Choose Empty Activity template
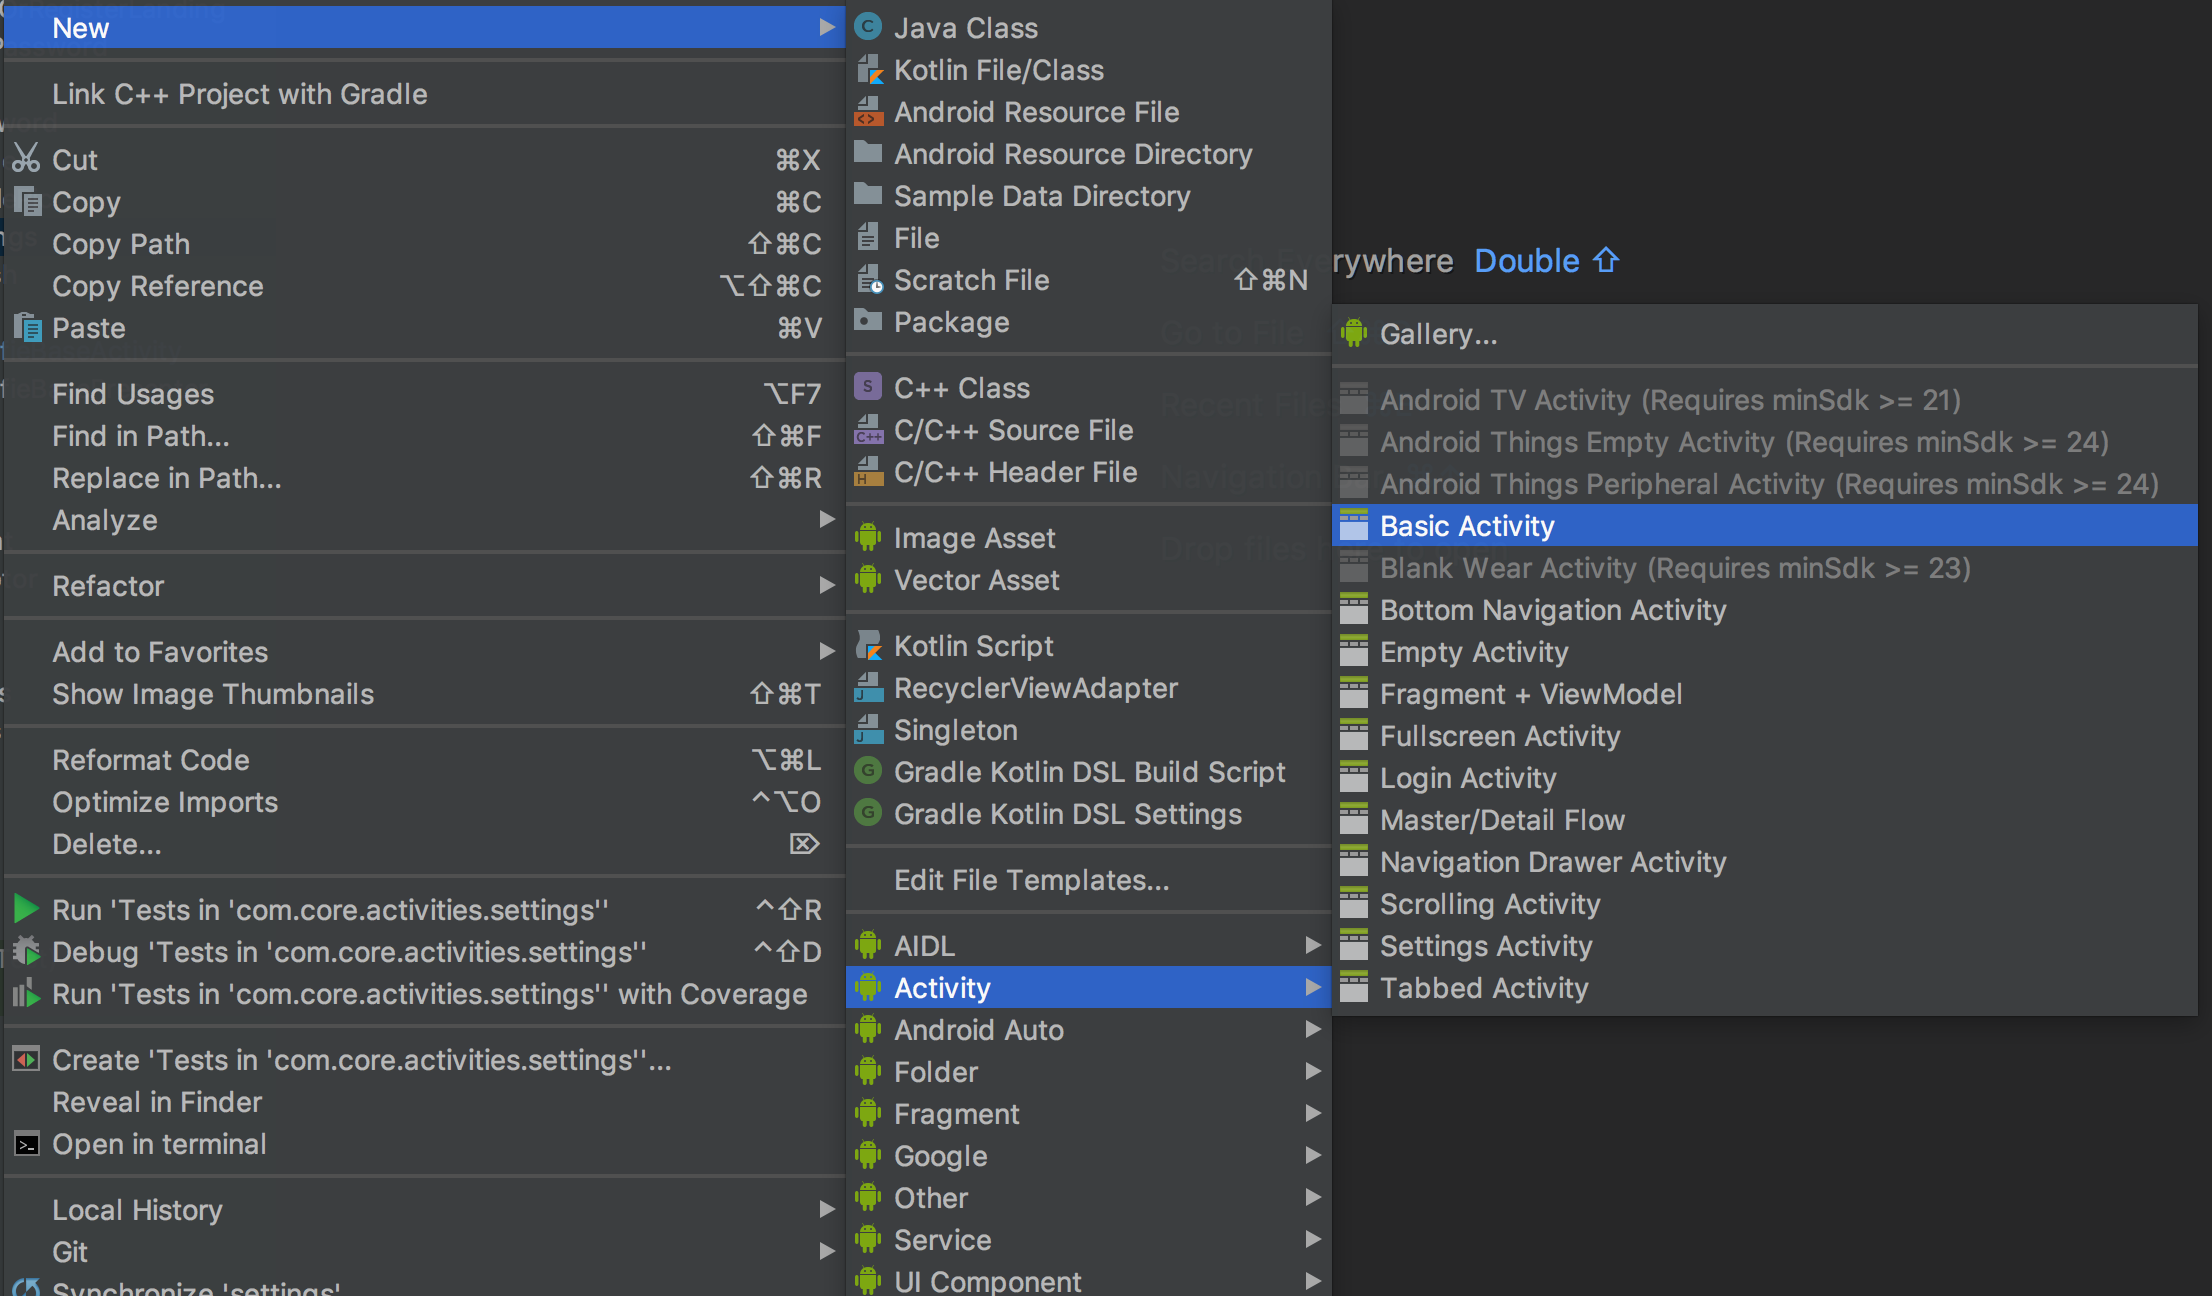The image size is (2212, 1296). (1764, 651)
